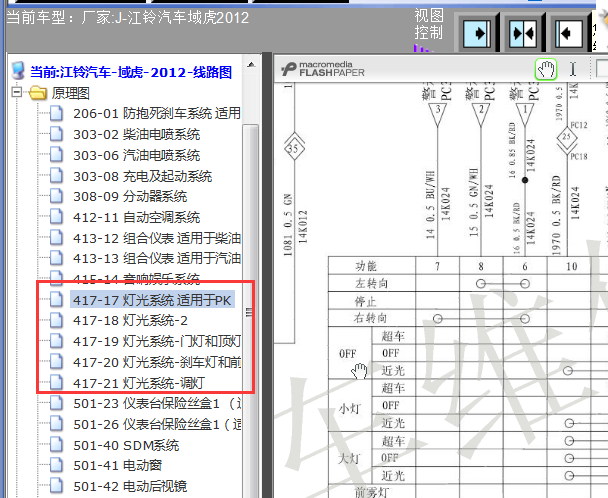The height and width of the screenshot is (498, 608).
Task: Collapse the 原理图 folder node
Action: 16,92
